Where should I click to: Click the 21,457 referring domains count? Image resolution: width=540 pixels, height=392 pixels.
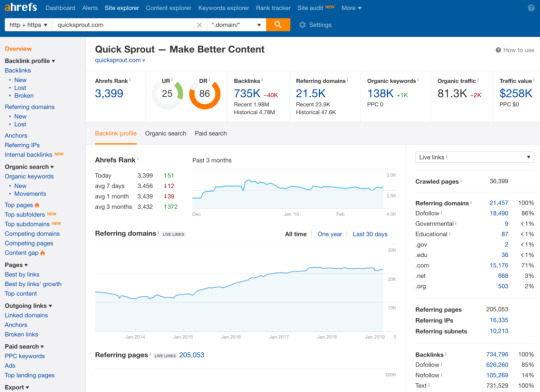[499, 203]
